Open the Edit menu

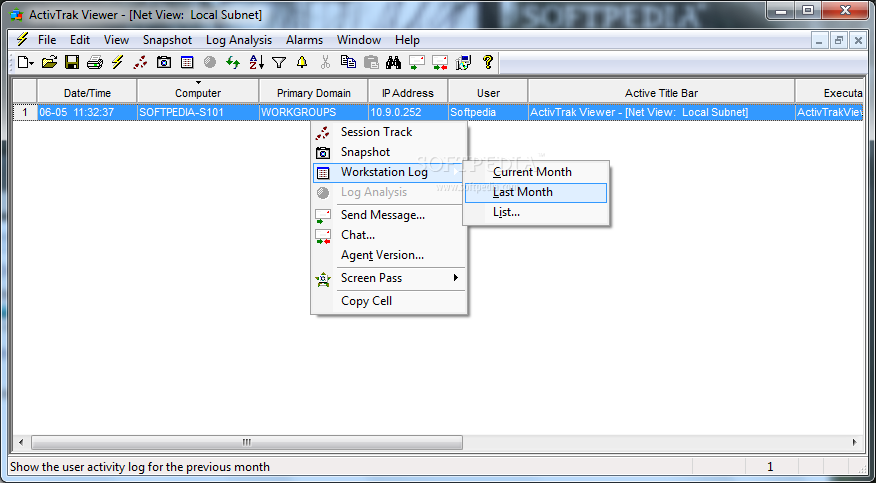coord(80,40)
